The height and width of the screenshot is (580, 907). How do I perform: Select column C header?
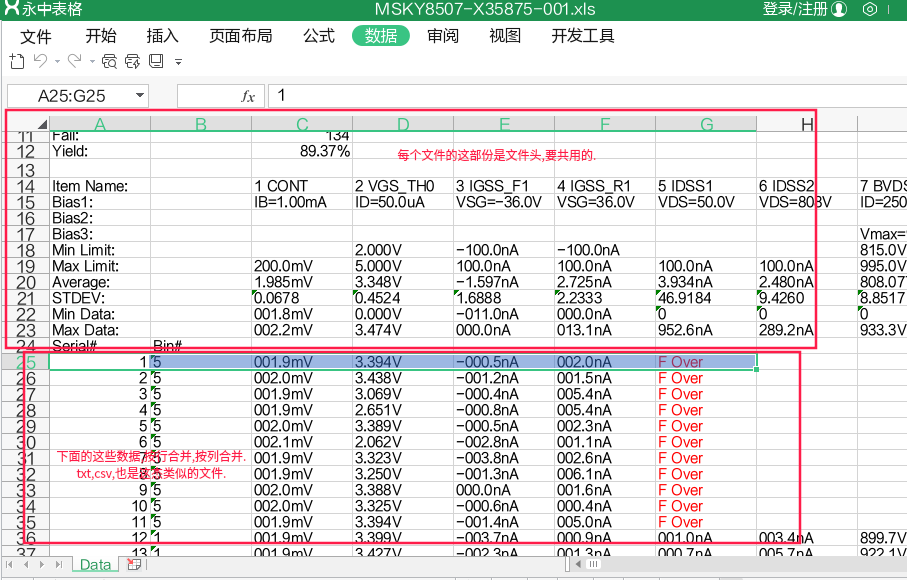coord(302,124)
